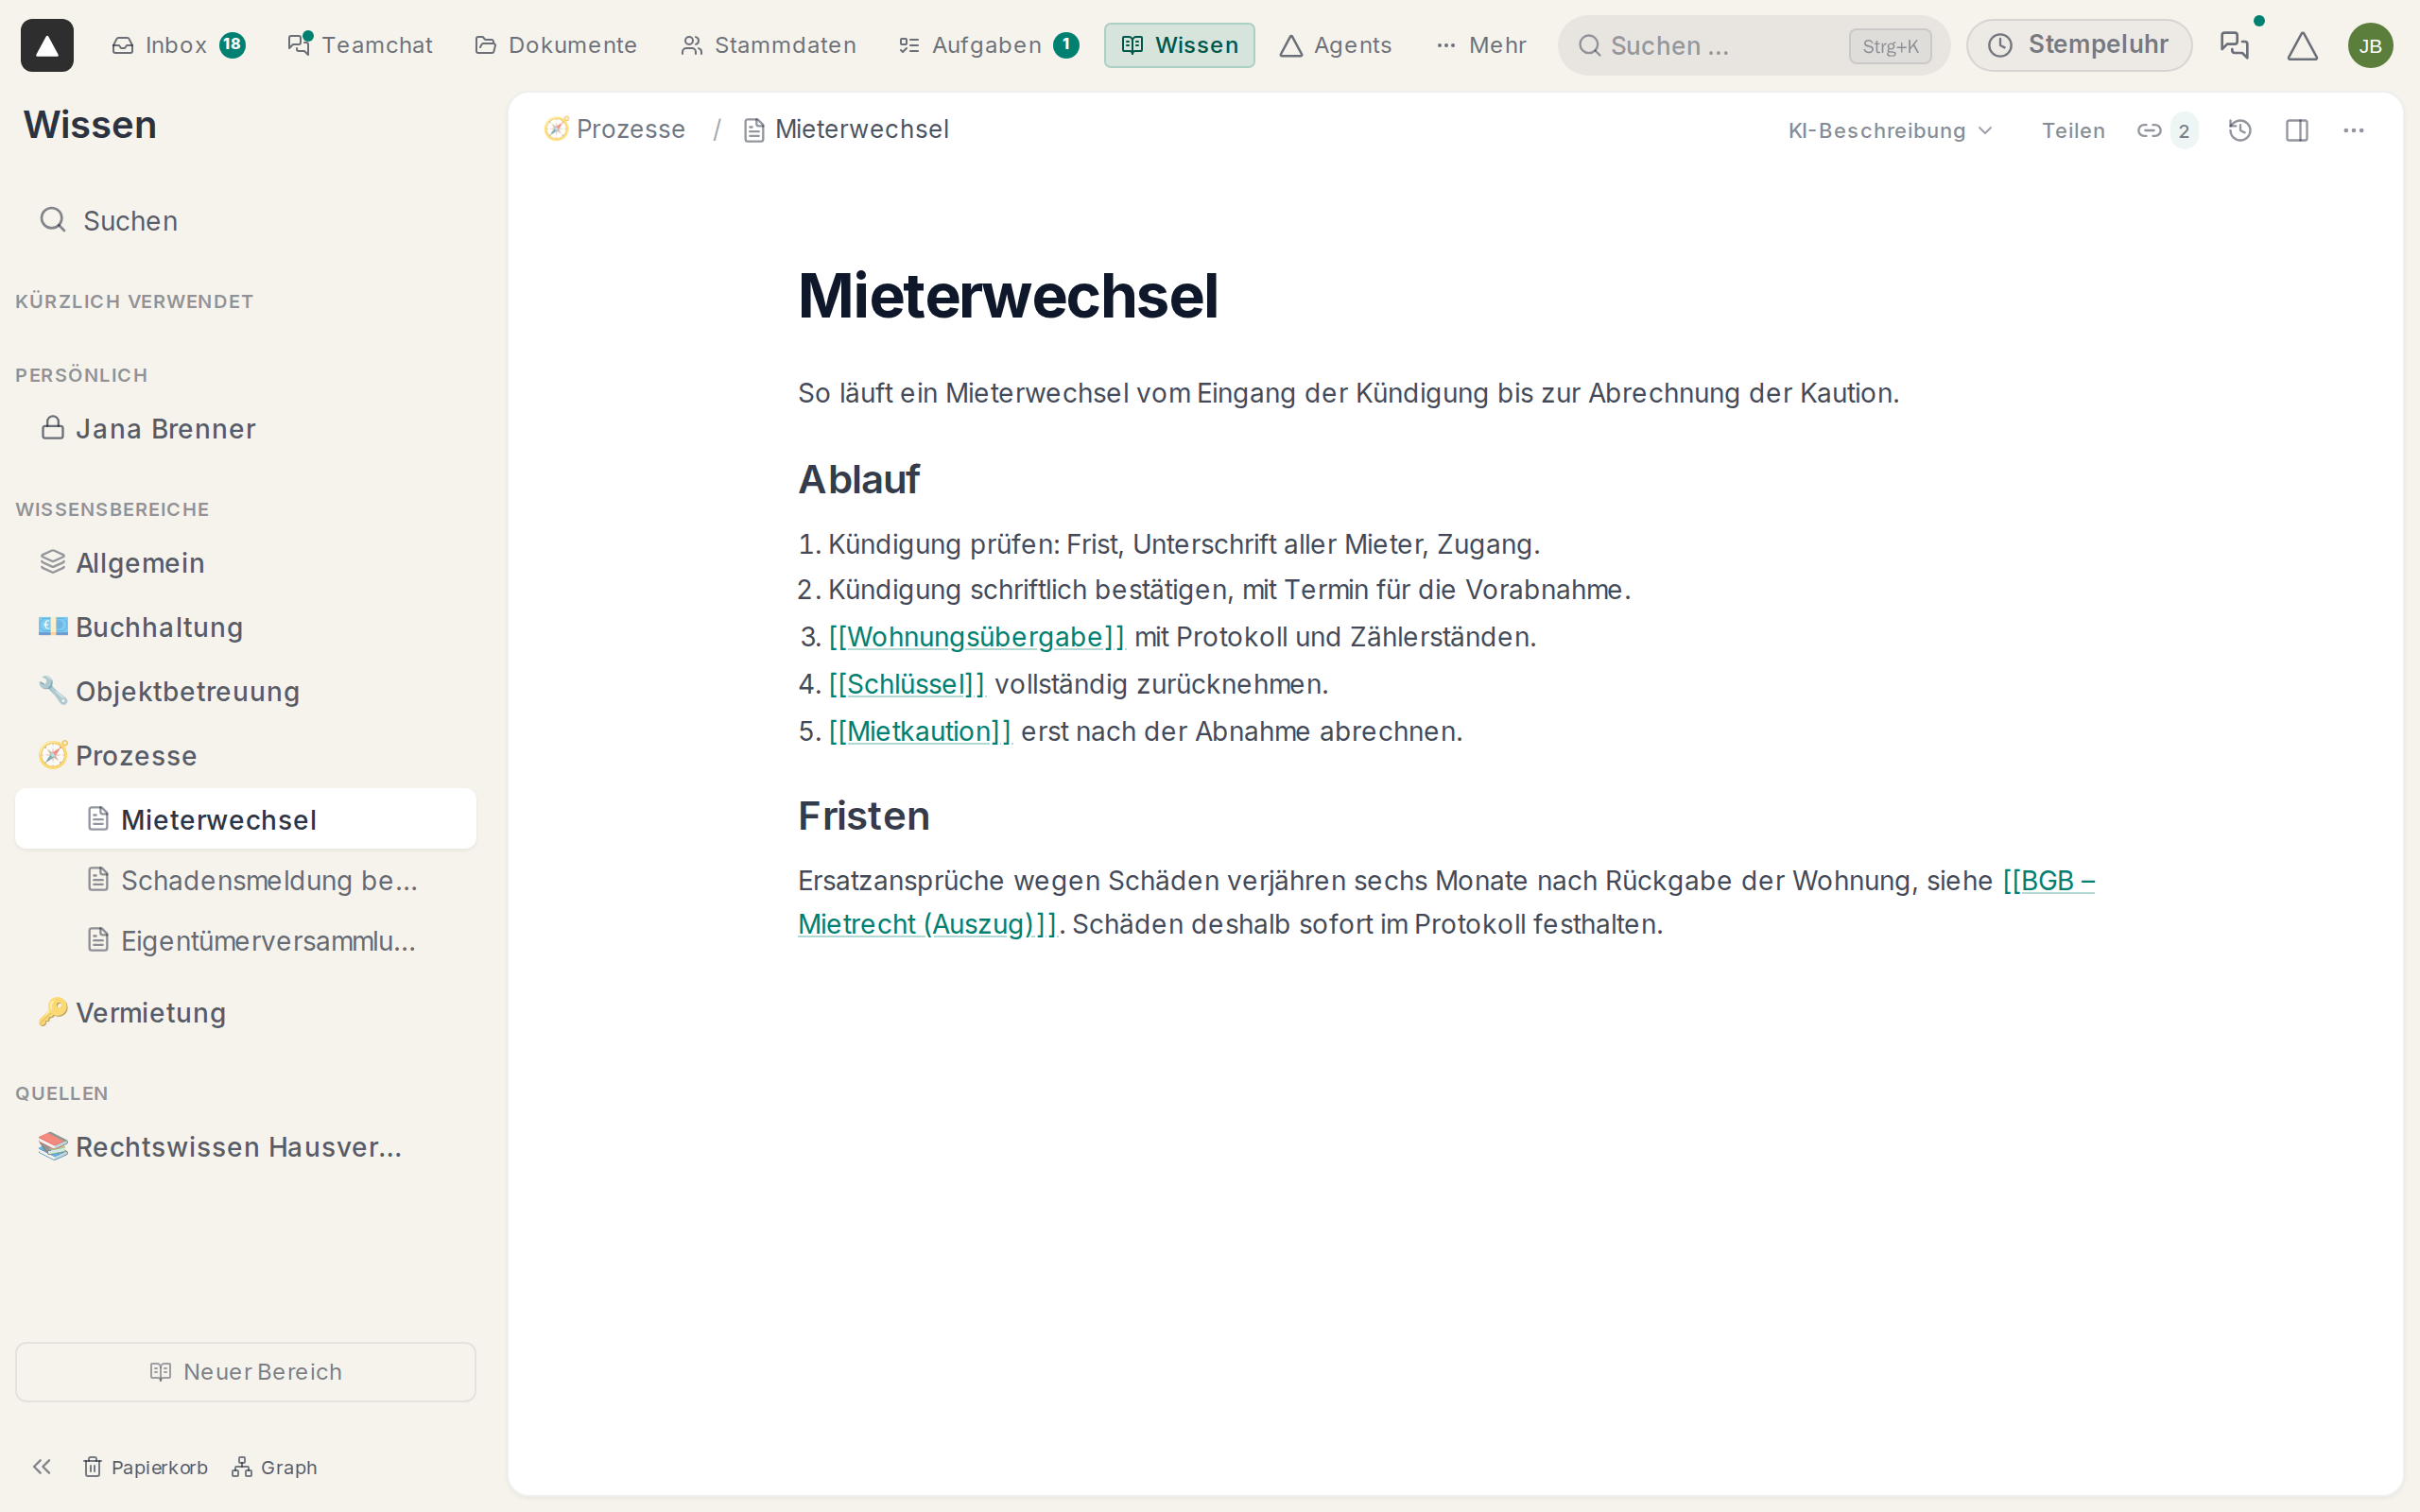Open the Stammdaten tab
The height and width of the screenshot is (1512, 2420).
coord(768,45)
